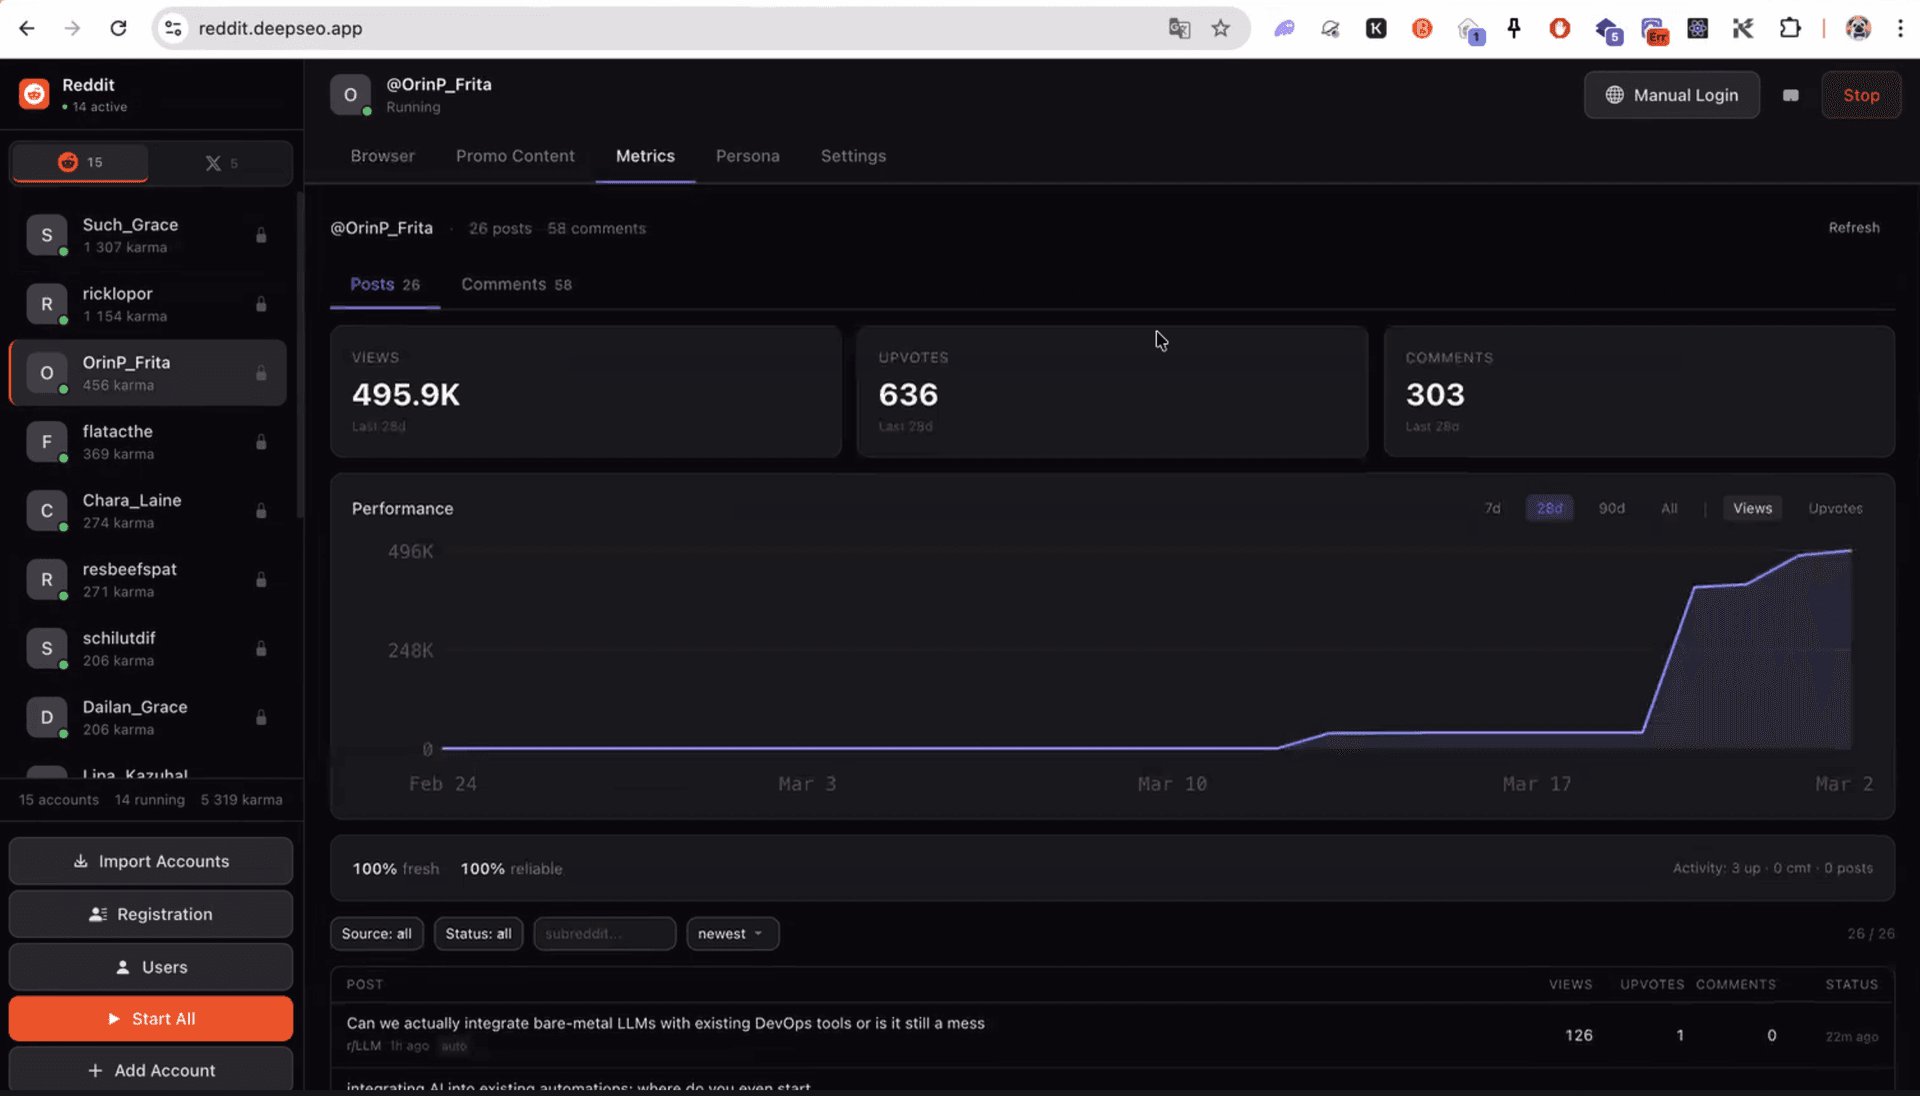This screenshot has width=1920, height=1096.
Task: Click the Add Account option
Action: point(150,1070)
